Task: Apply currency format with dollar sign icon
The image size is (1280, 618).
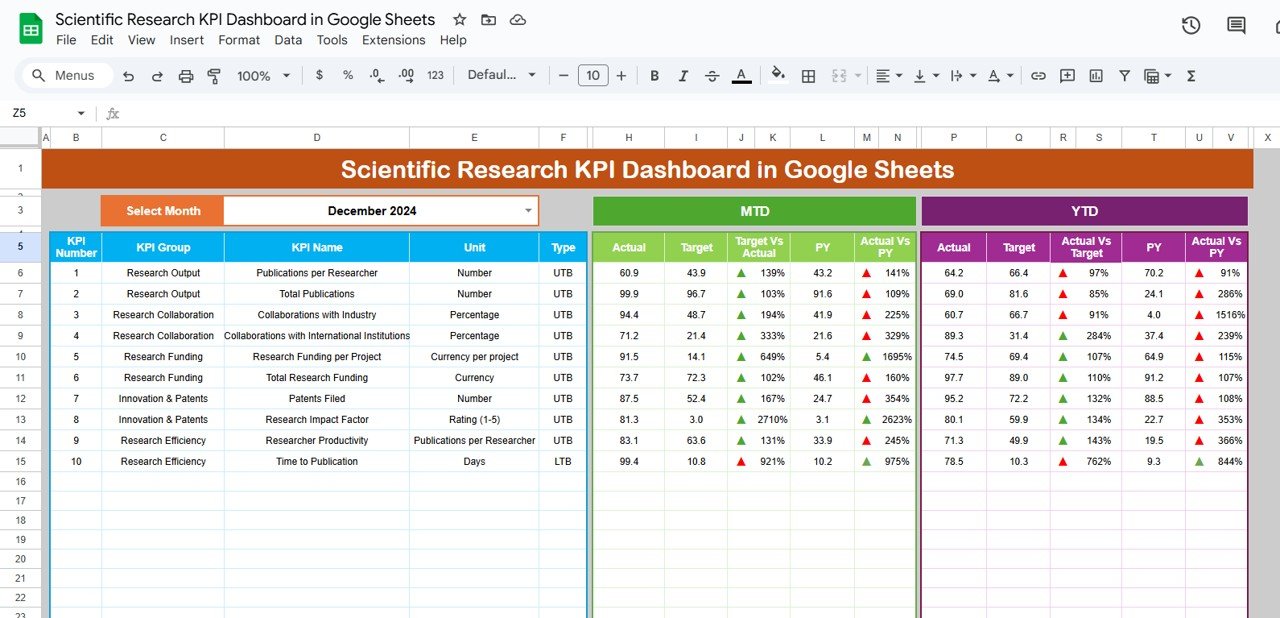Action: 318,75
